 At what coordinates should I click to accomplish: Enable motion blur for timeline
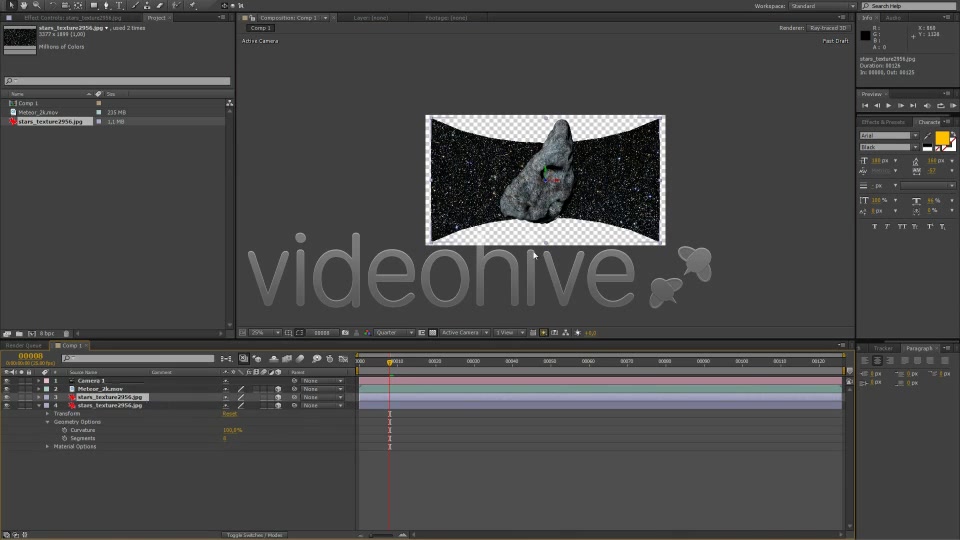point(300,359)
